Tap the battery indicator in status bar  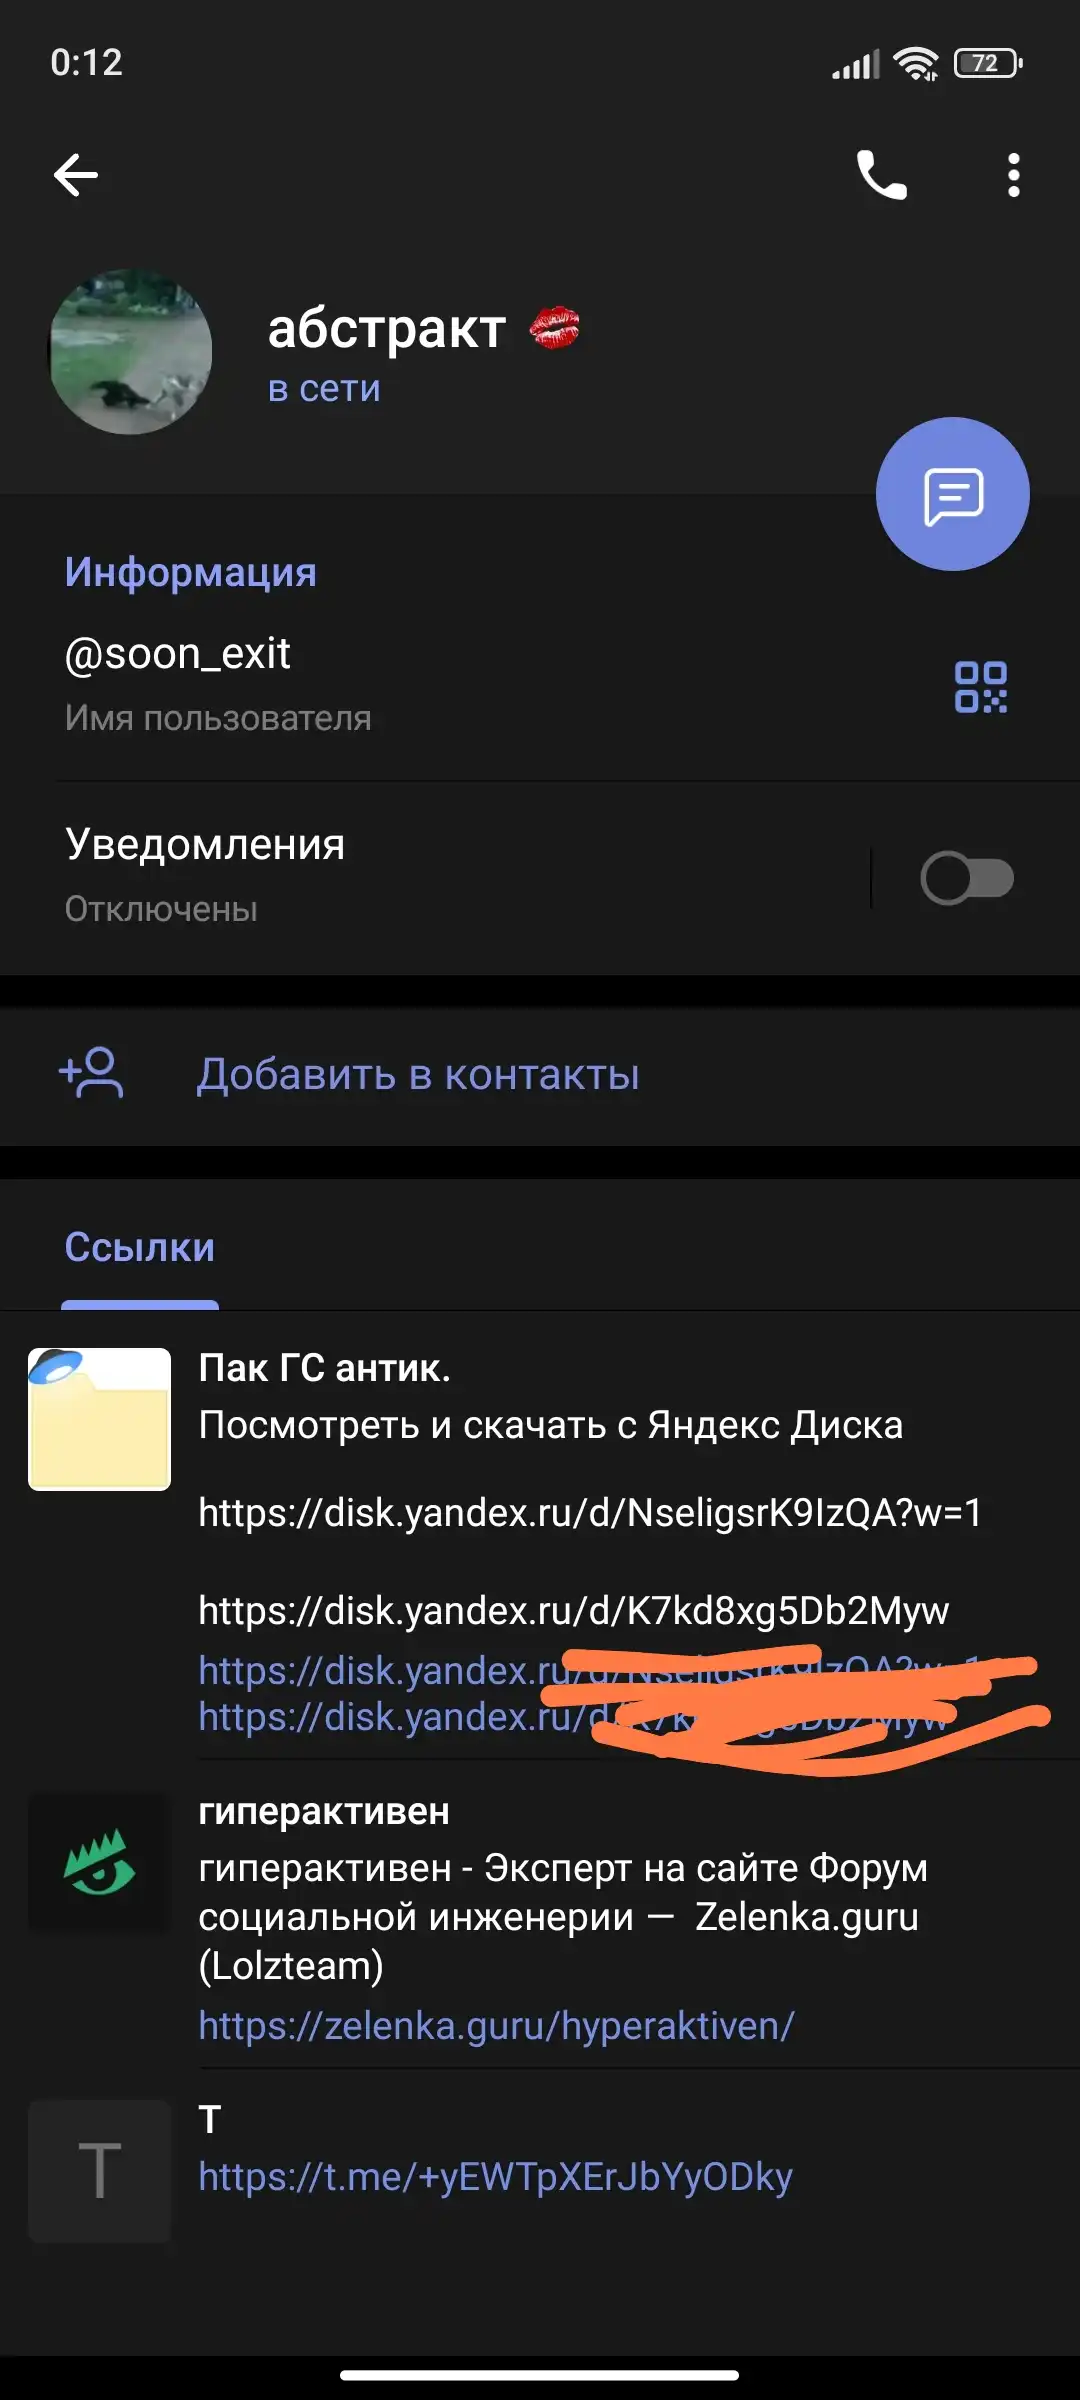[x=988, y=63]
